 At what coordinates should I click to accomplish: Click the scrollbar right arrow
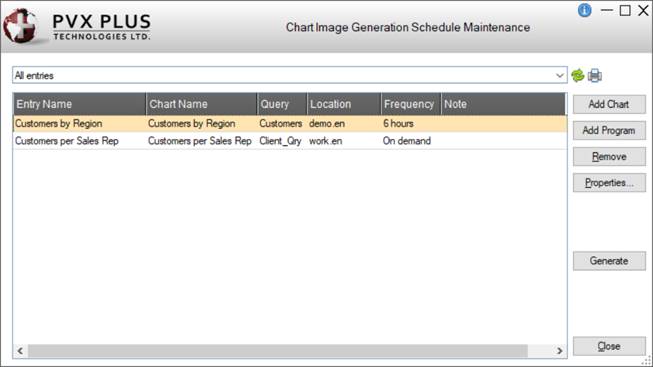[559, 351]
